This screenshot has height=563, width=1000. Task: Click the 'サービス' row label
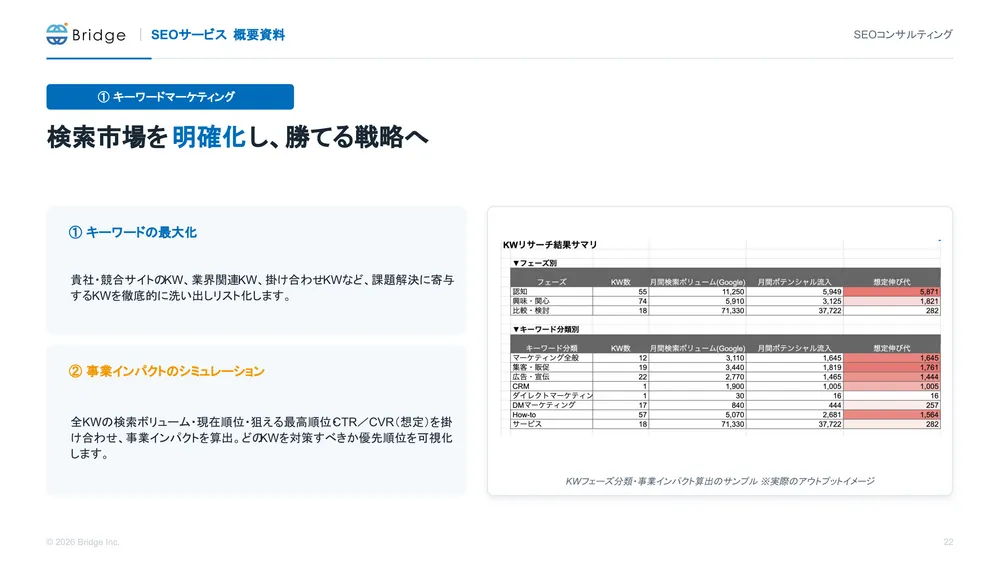[527, 424]
